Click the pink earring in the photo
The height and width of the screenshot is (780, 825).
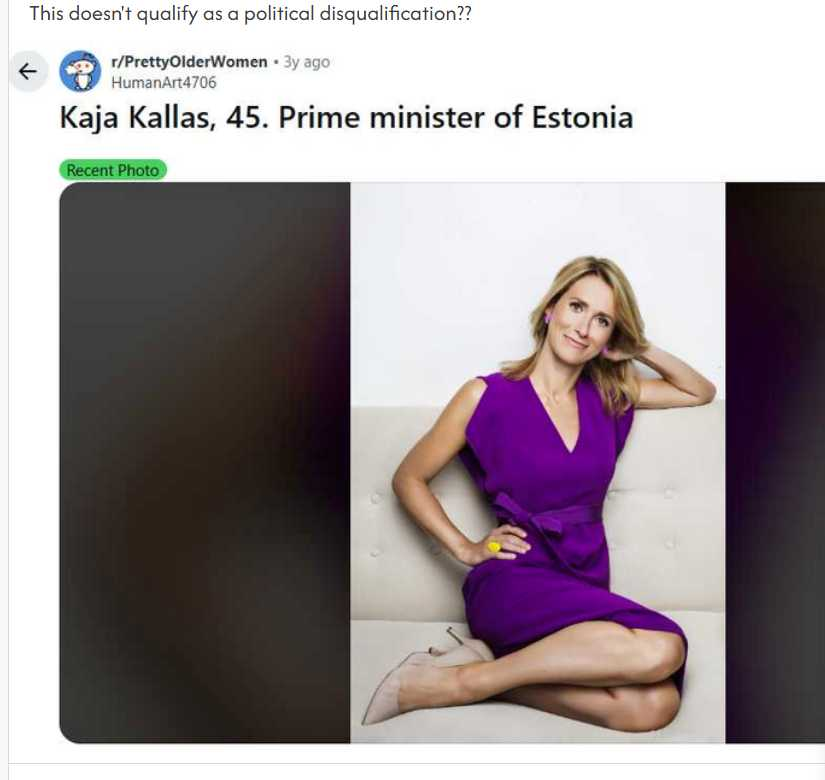tap(548, 318)
